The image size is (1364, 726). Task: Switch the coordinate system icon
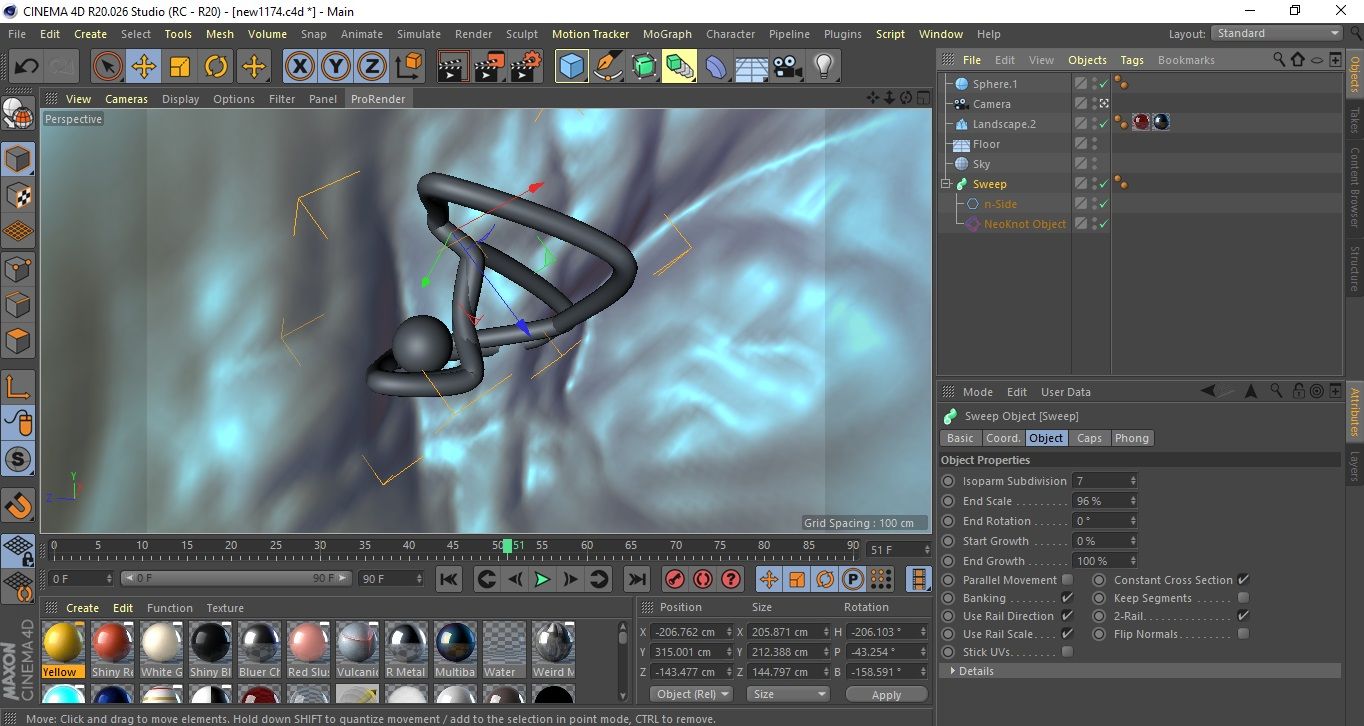coord(408,67)
